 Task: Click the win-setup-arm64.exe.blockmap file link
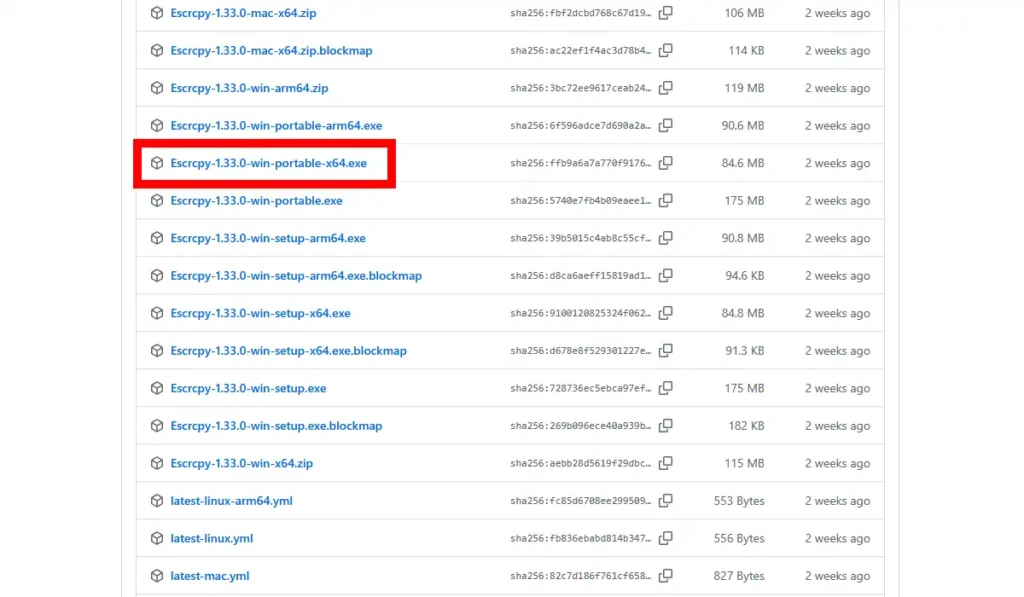pos(296,276)
